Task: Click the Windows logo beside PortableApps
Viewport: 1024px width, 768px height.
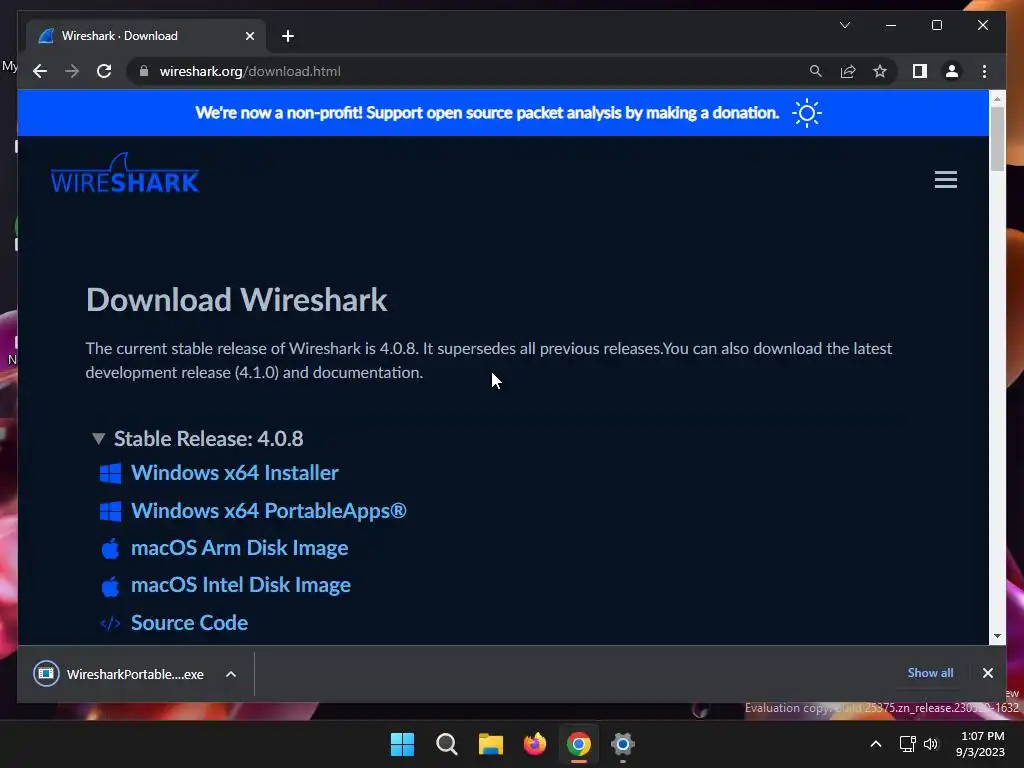Action: tap(110, 511)
